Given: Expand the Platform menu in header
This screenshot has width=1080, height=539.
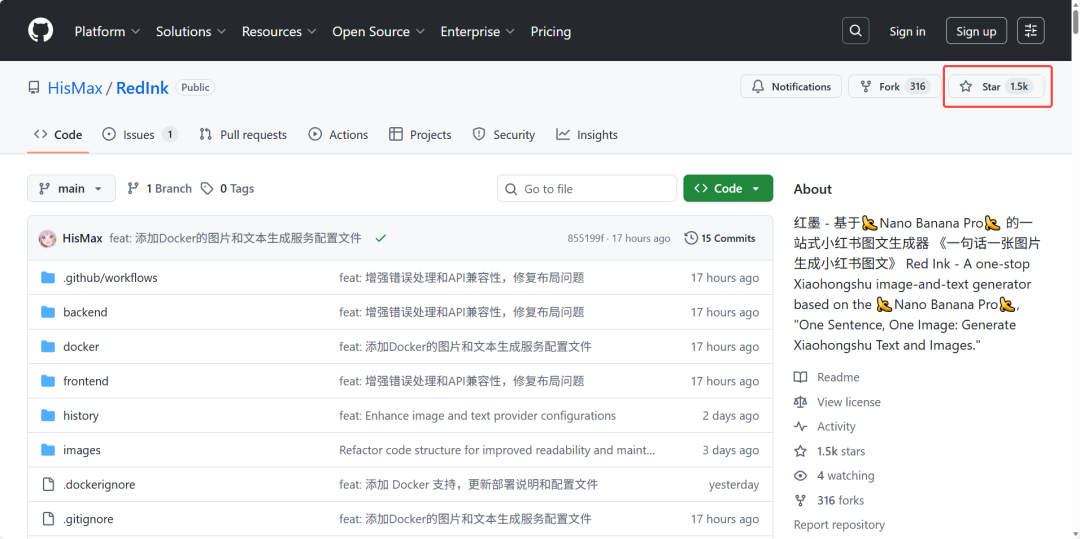Looking at the screenshot, I should pyautogui.click(x=107, y=31).
